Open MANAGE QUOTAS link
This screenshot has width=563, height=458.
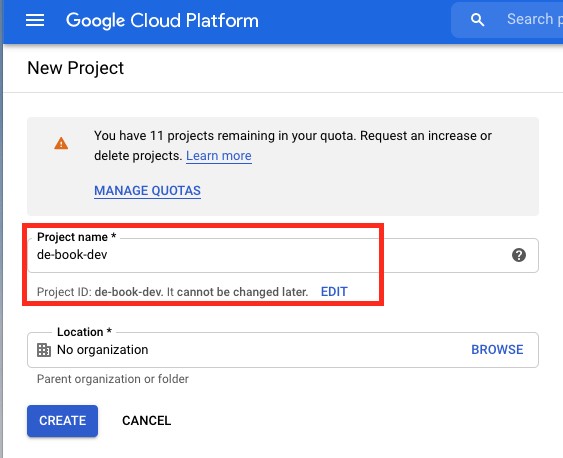pos(147,191)
